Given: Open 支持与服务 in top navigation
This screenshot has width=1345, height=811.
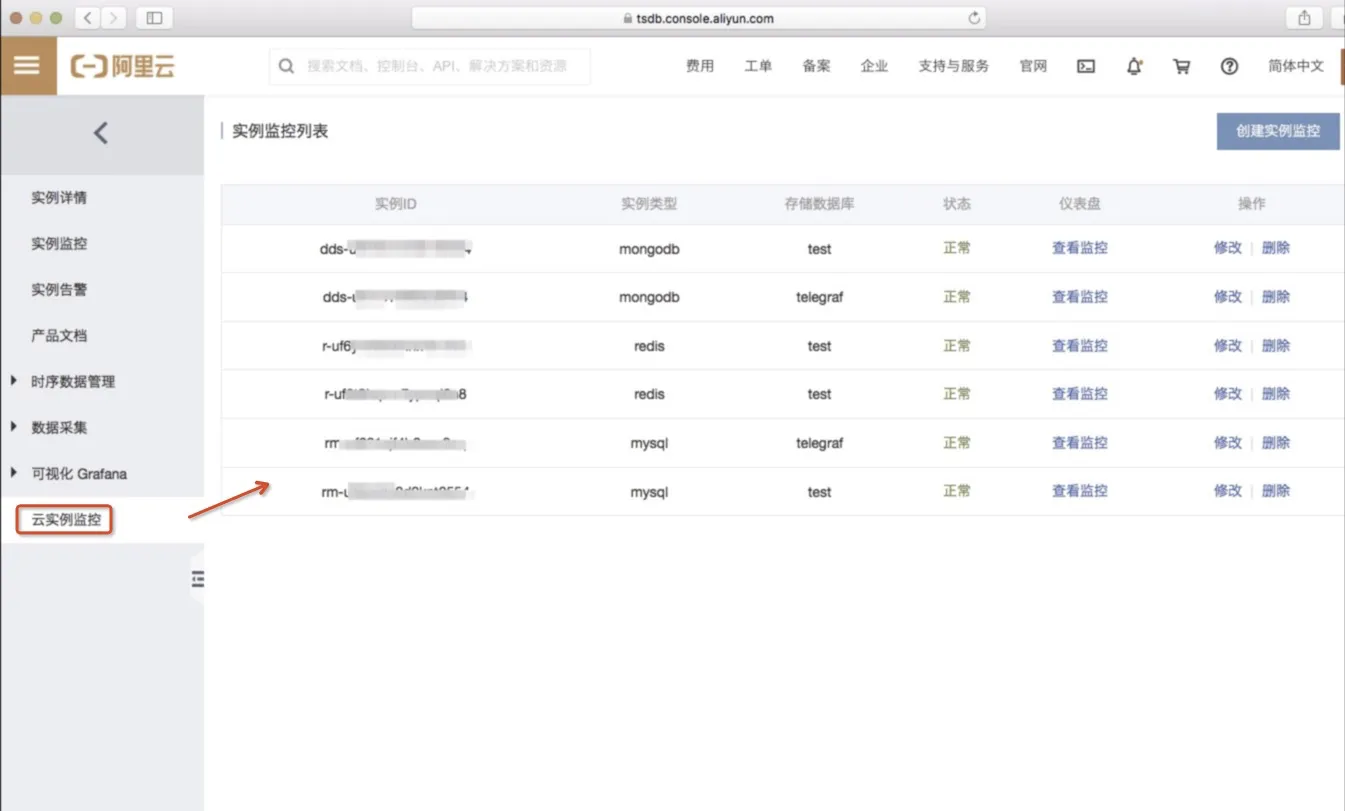Looking at the screenshot, I should pyautogui.click(x=954, y=66).
